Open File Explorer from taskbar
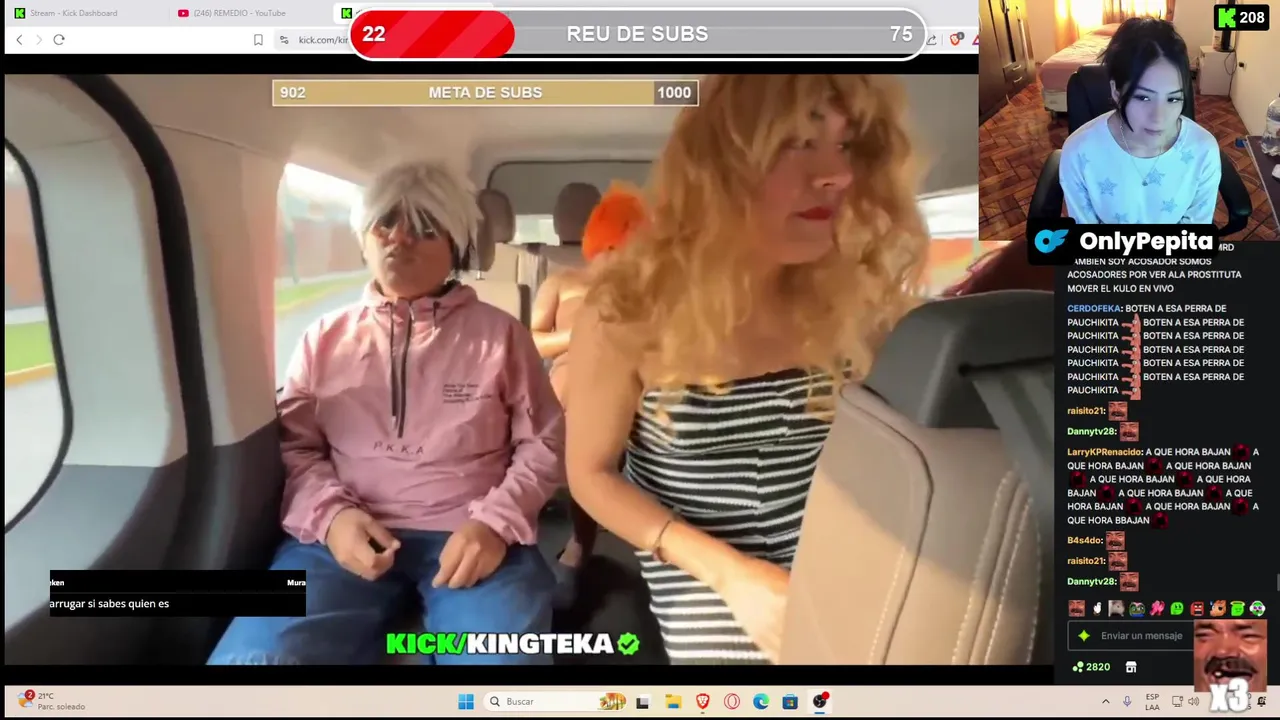Image resolution: width=1280 pixels, height=720 pixels. (x=673, y=702)
